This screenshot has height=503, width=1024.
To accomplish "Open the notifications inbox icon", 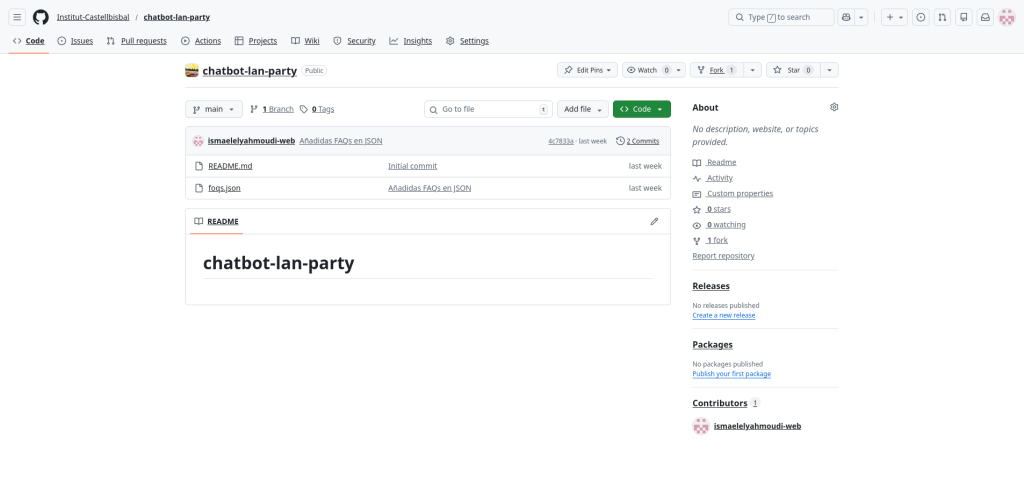I will [x=985, y=17].
